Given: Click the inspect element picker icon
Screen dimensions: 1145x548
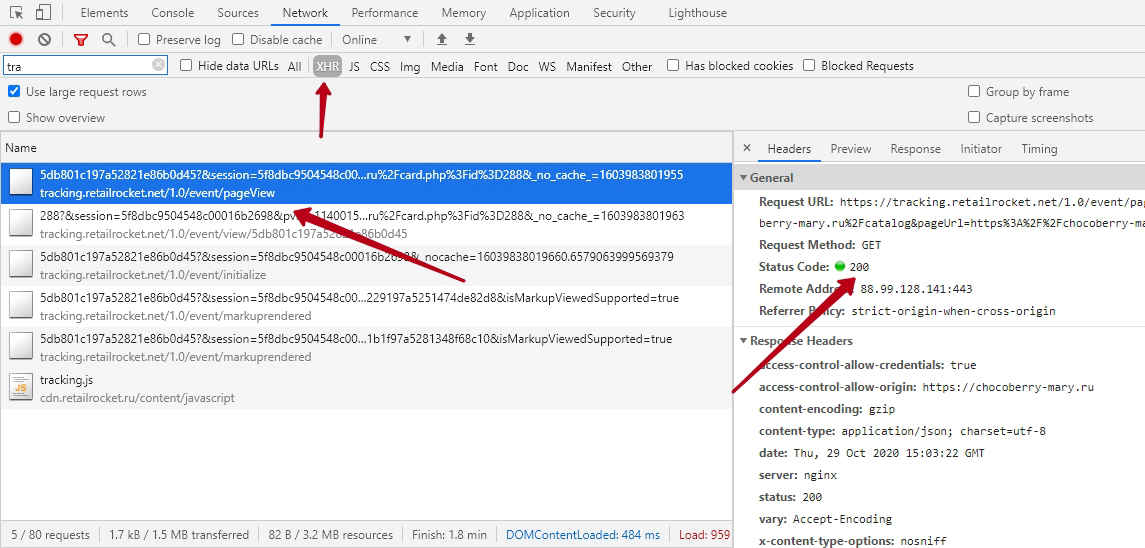Looking at the screenshot, I should pyautogui.click(x=15, y=13).
